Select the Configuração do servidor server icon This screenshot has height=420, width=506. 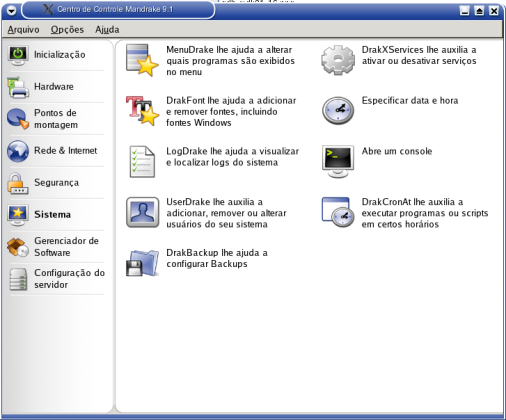(18, 279)
